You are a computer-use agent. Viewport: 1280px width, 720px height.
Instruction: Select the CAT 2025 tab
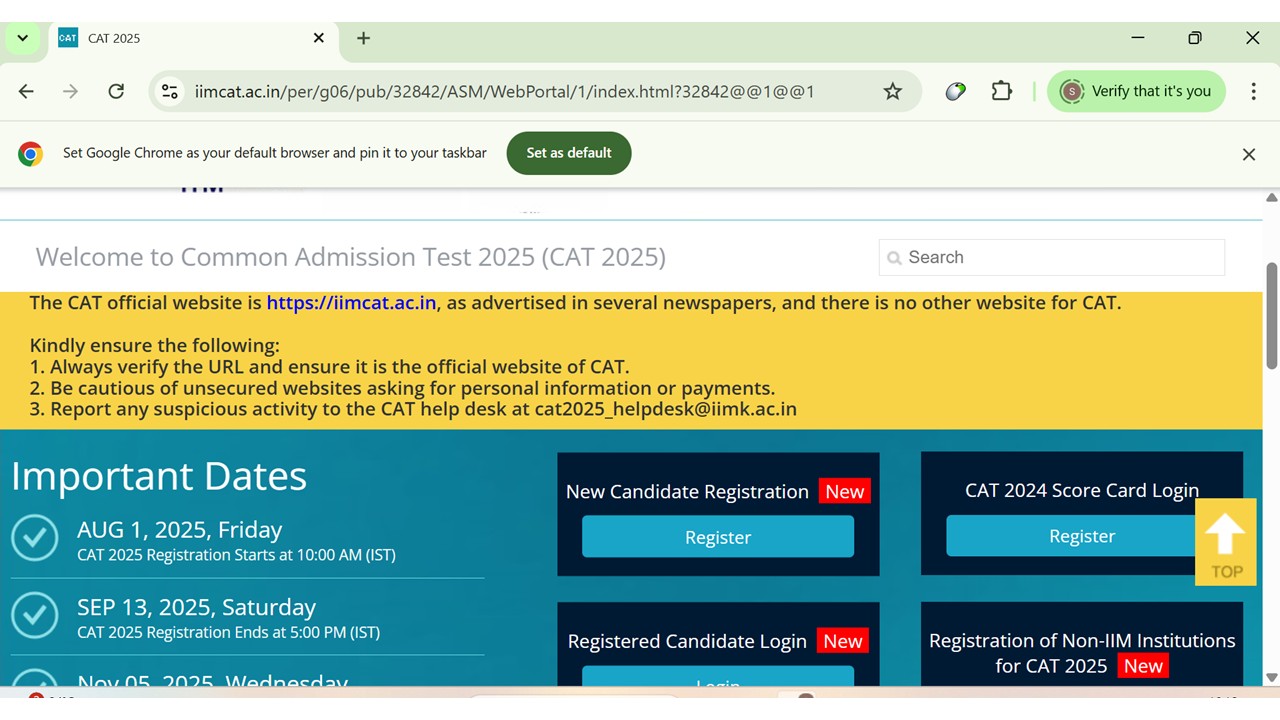[x=180, y=38]
